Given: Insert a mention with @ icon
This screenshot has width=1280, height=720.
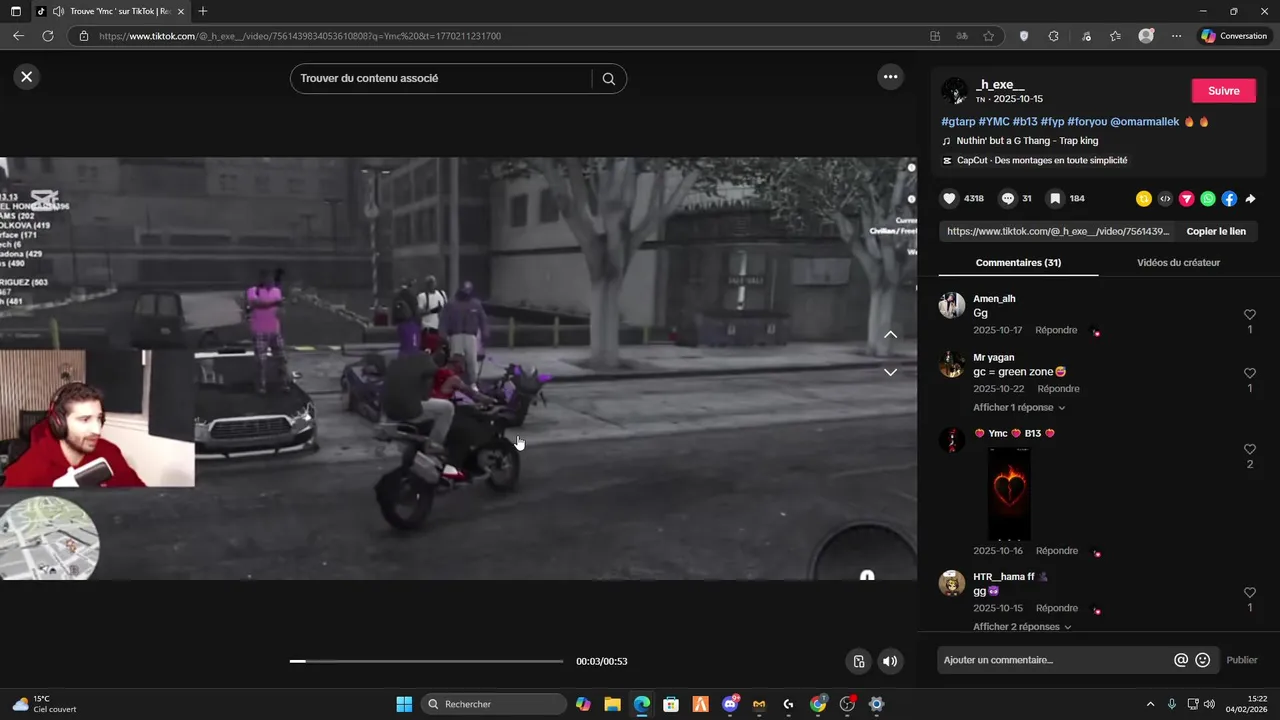Looking at the screenshot, I should point(1181,660).
